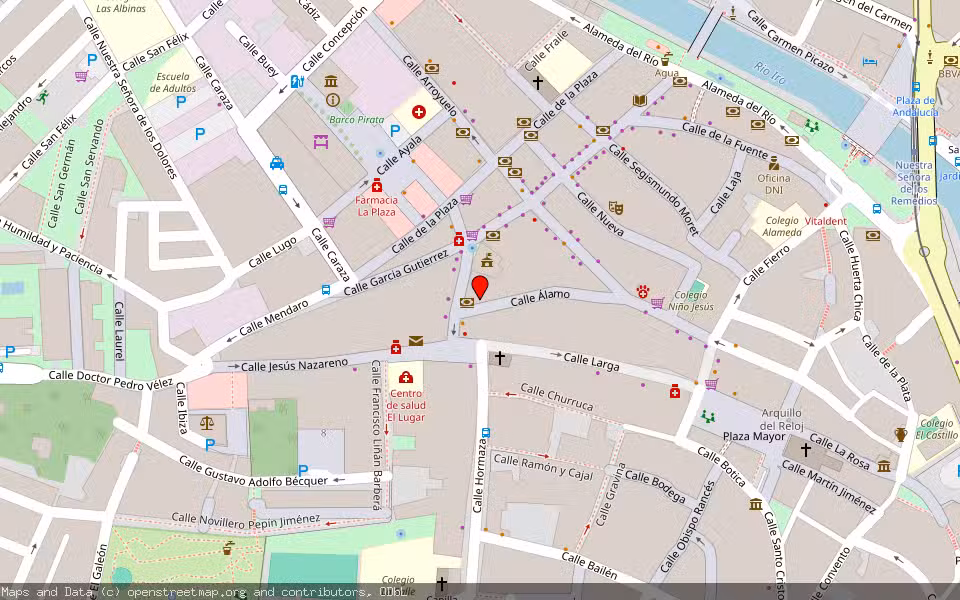
Task: Click the courthouse scales icon
Action: [x=209, y=423]
